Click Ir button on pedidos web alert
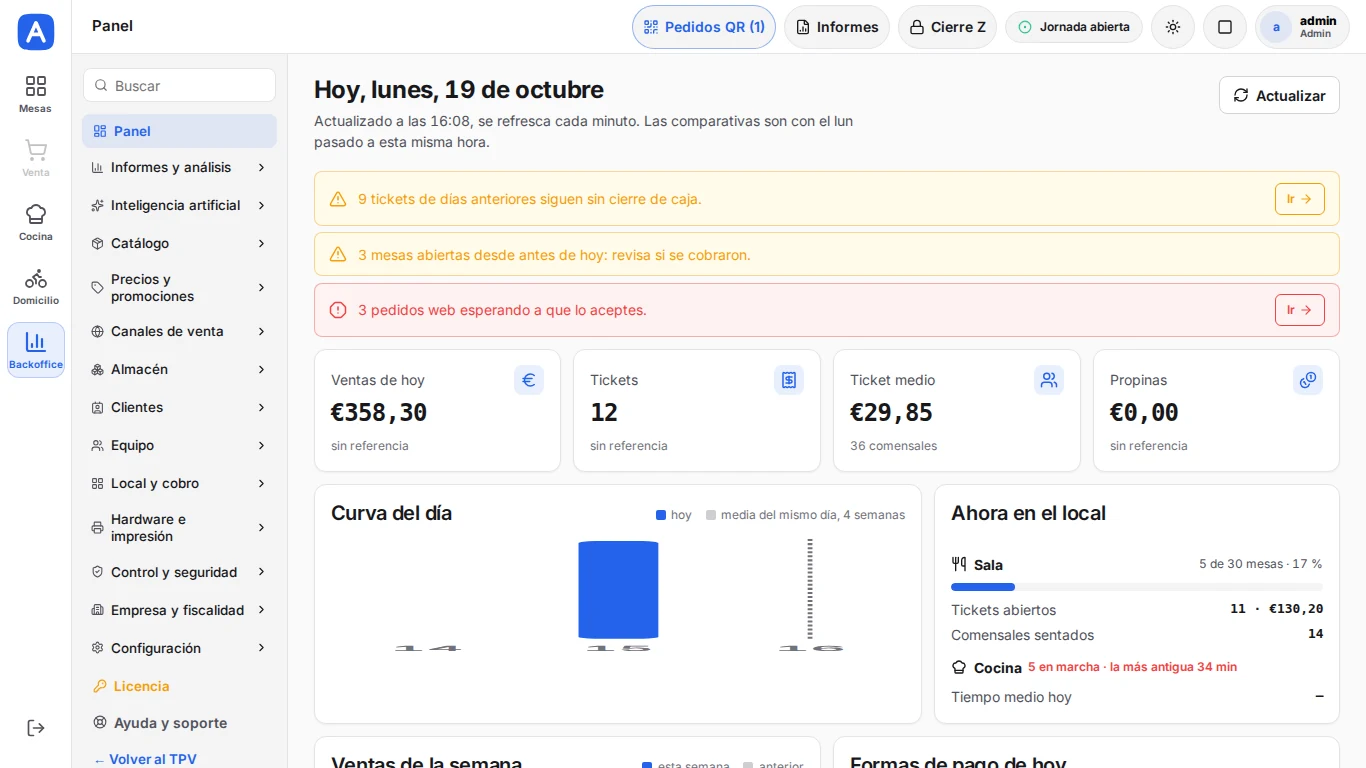The height and width of the screenshot is (768, 1366). pyautogui.click(x=1300, y=310)
